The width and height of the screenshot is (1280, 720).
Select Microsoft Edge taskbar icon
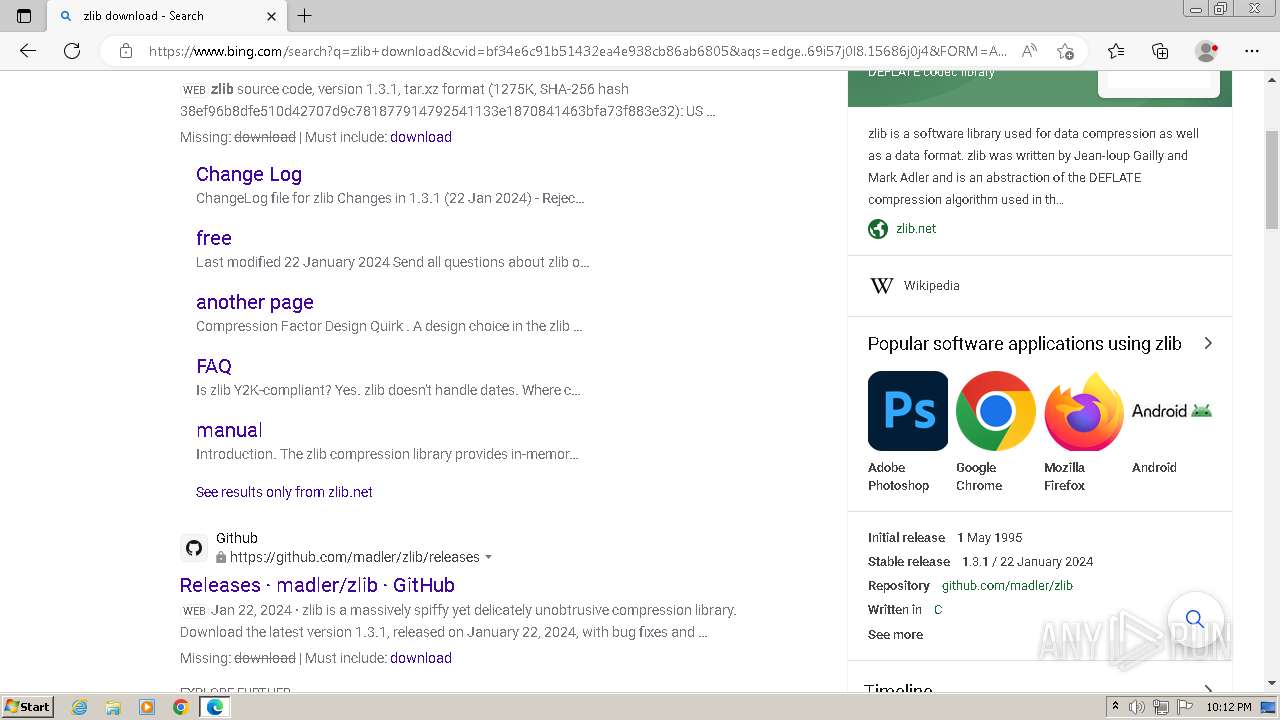214,707
